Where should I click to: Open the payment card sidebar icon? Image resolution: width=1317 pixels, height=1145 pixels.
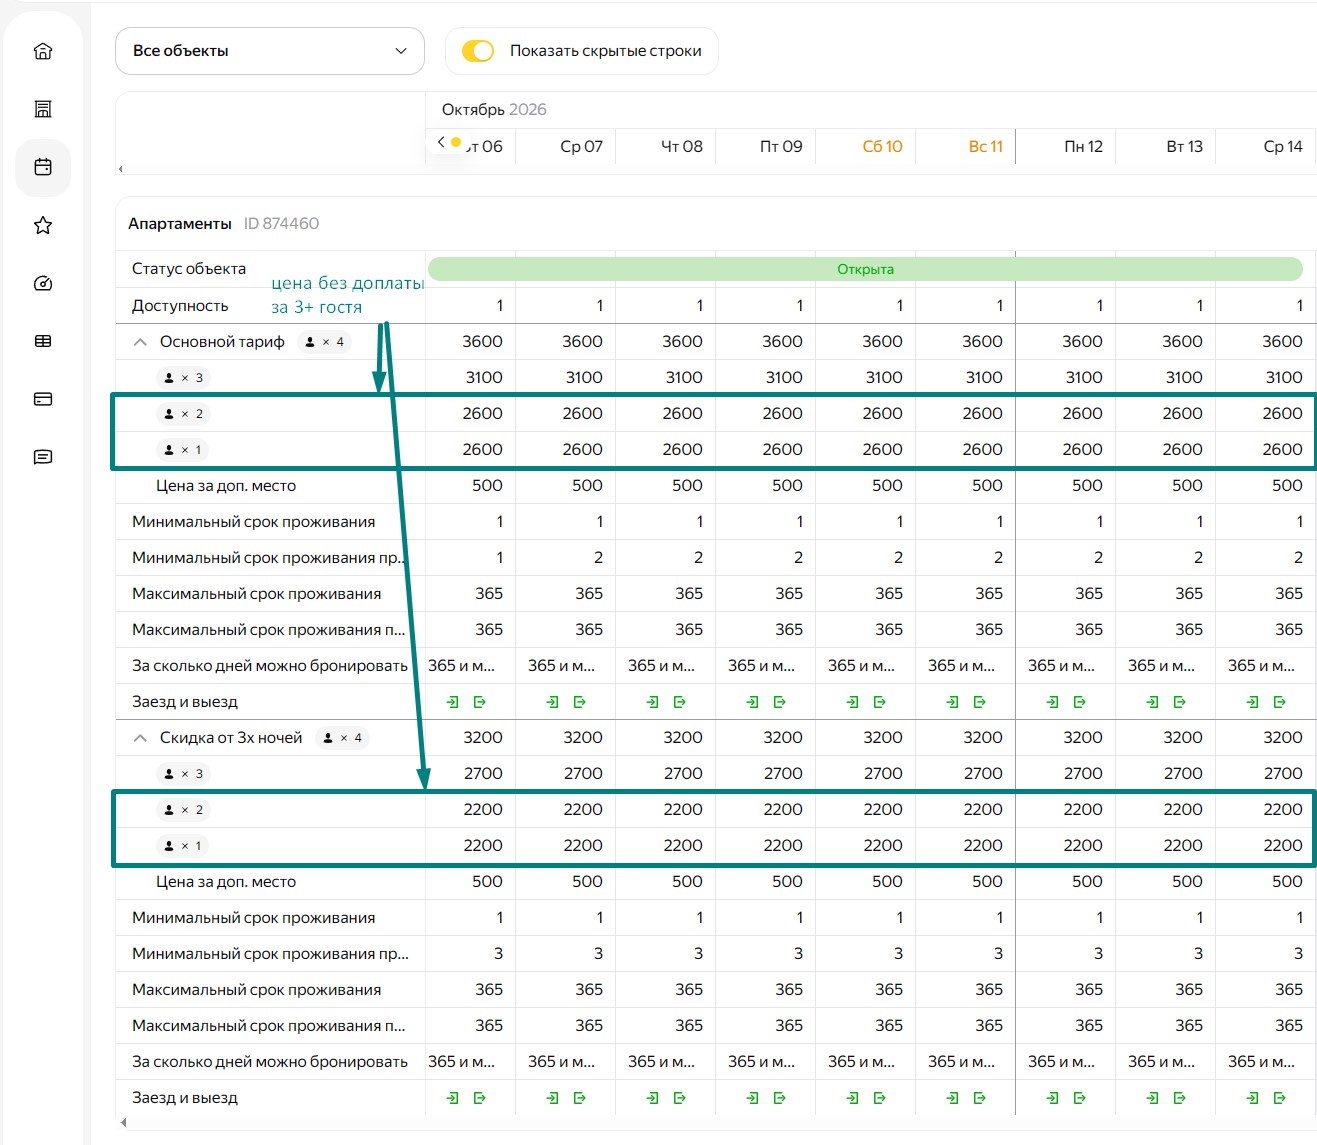pyautogui.click(x=43, y=399)
